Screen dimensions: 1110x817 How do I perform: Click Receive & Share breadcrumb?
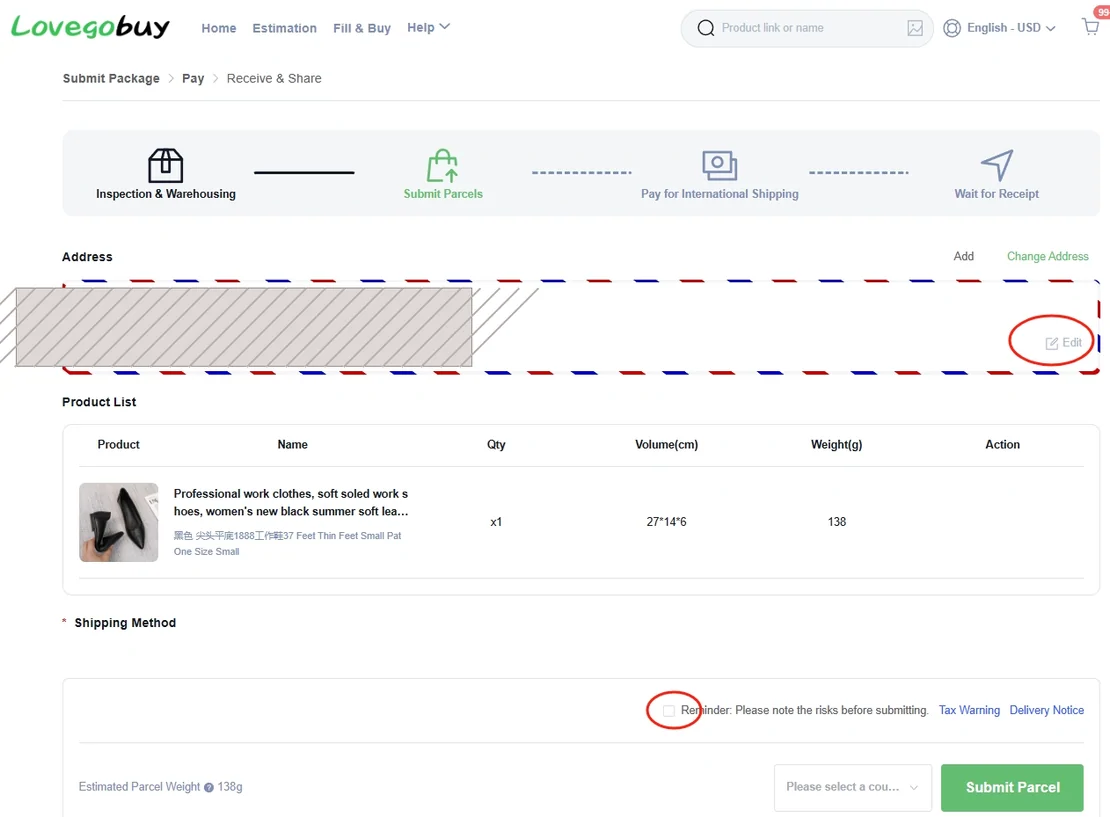pyautogui.click(x=274, y=79)
